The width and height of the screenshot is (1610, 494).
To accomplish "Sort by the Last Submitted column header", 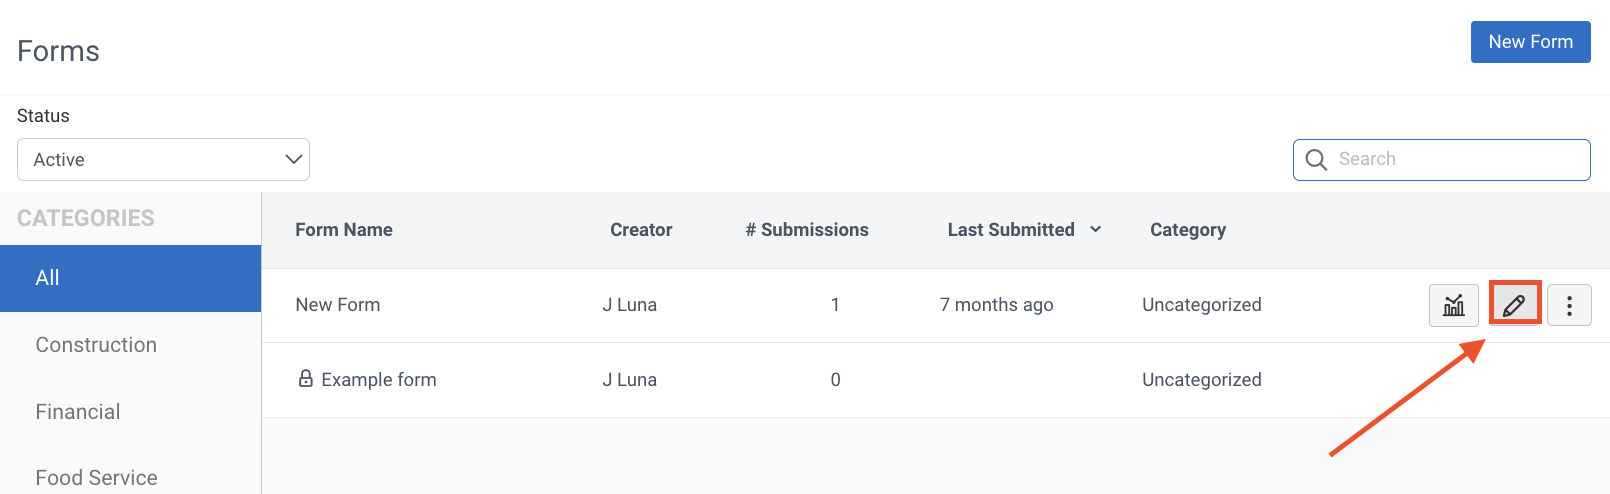I will pos(1011,230).
